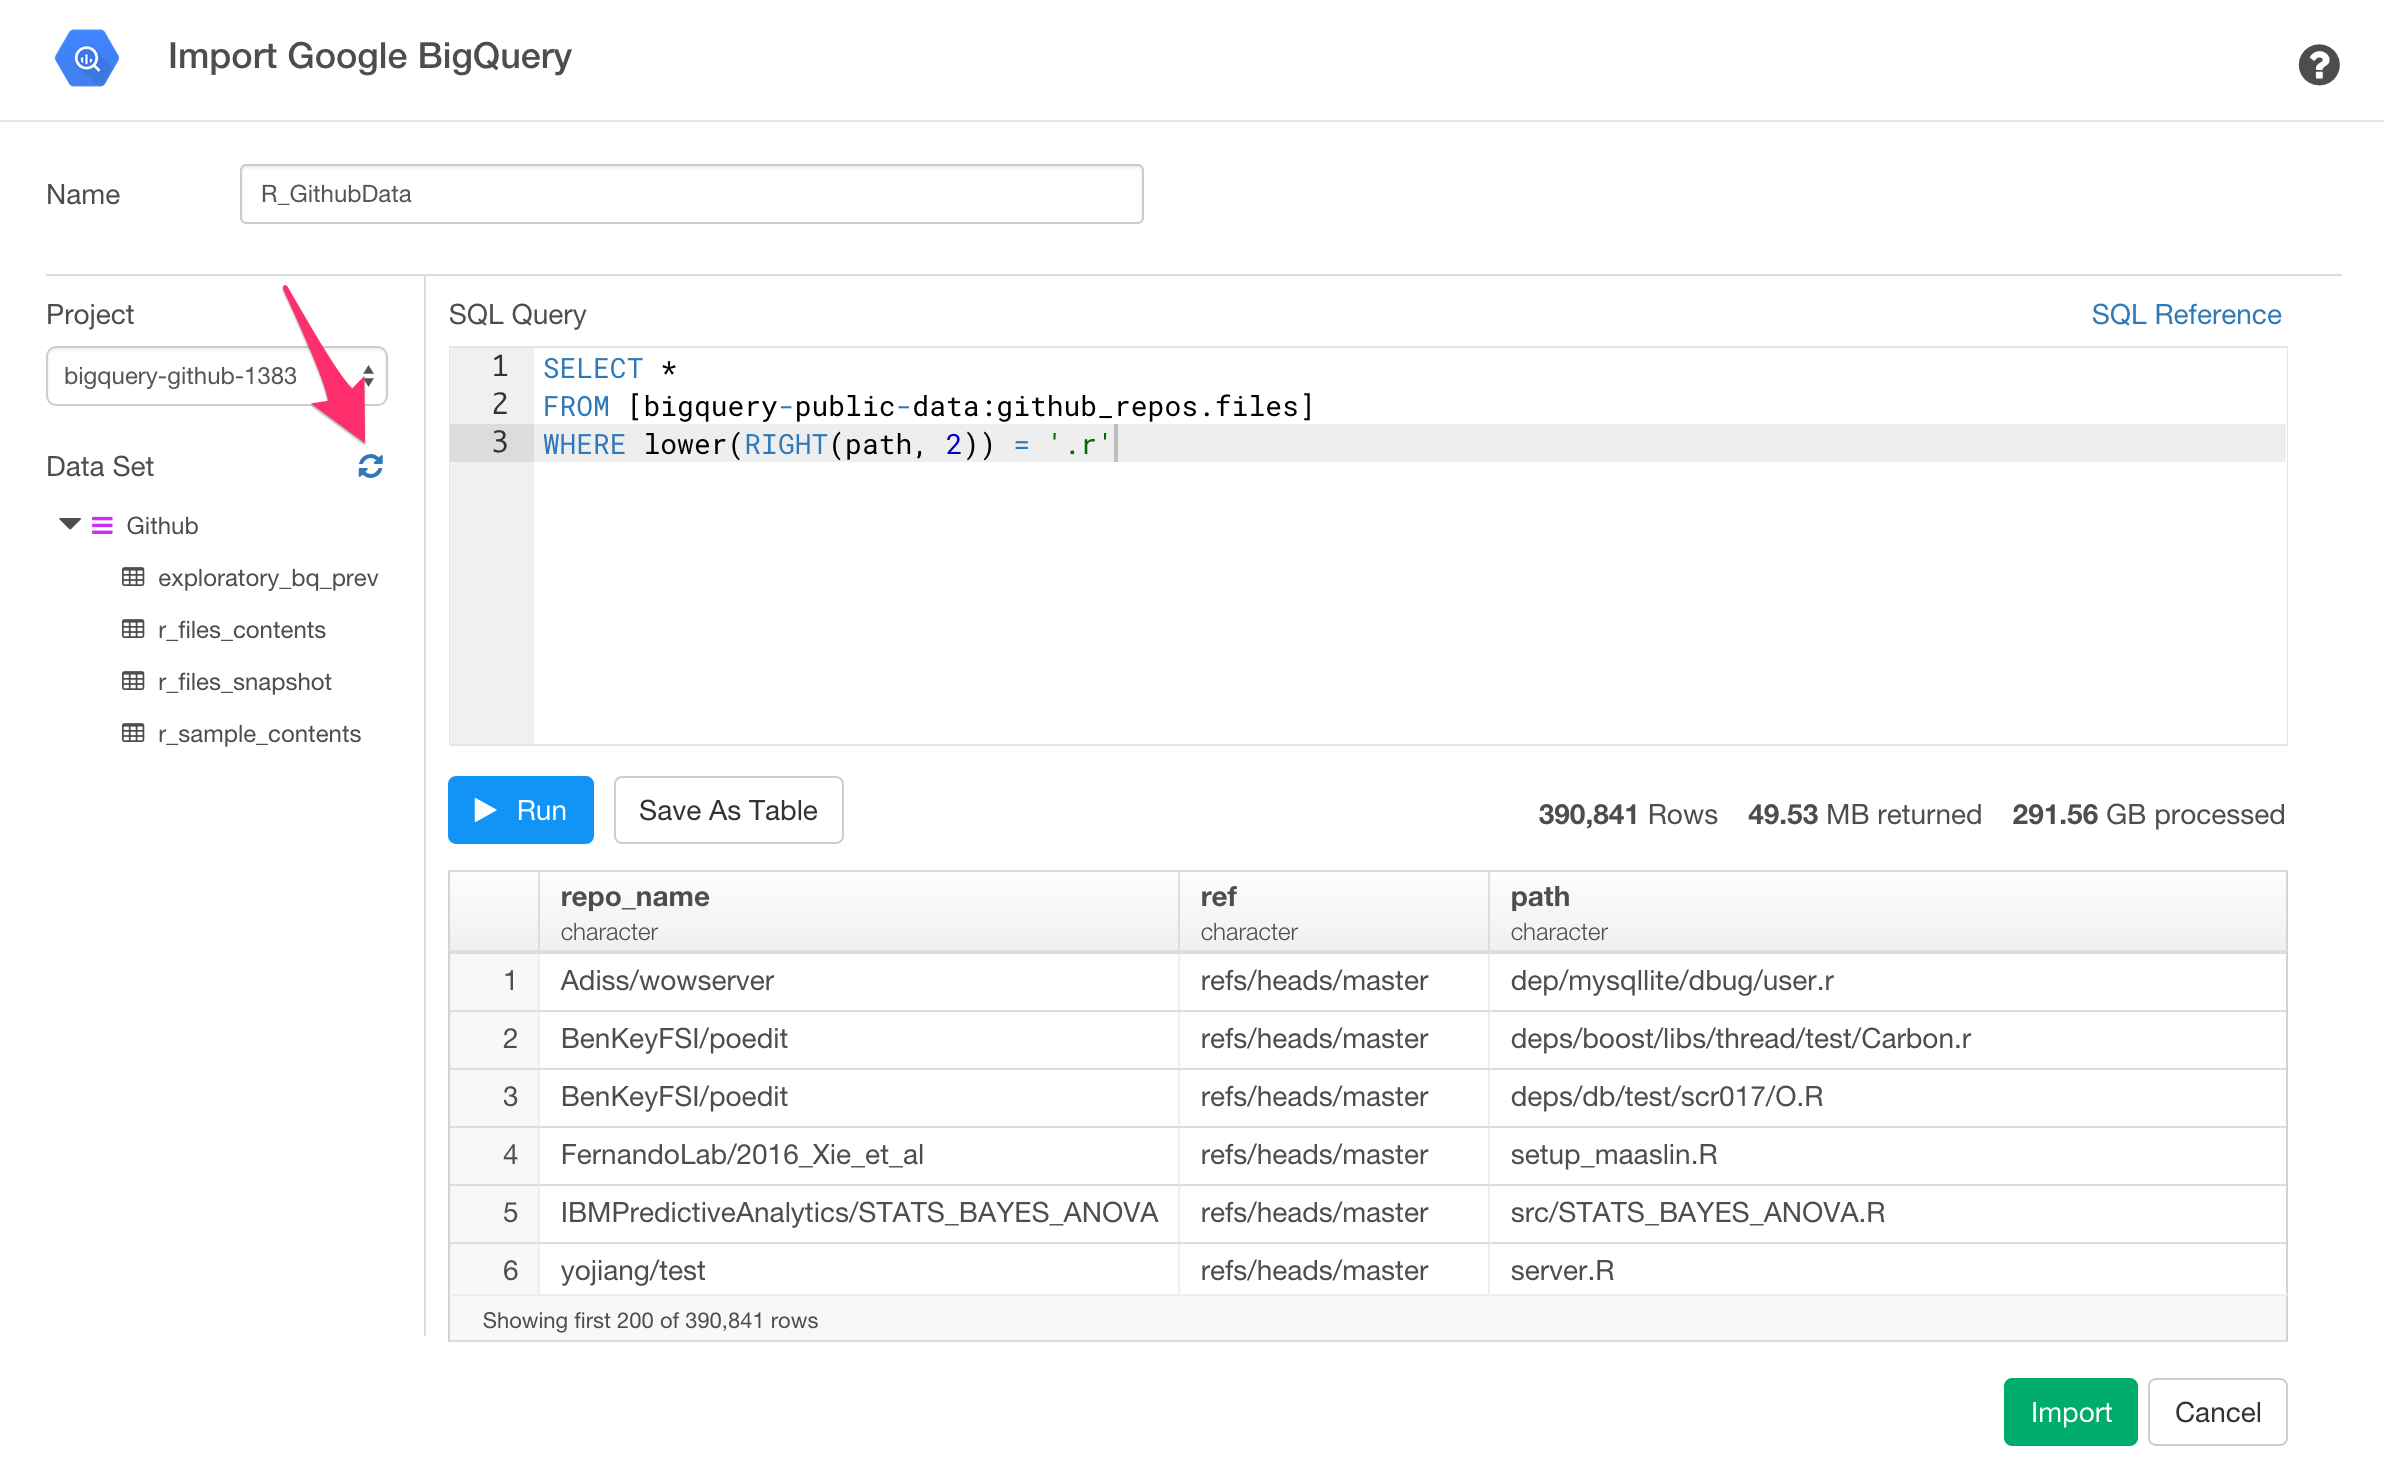Click the table icon beside r_files_contents
The image size is (2384, 1466).
[x=133, y=629]
